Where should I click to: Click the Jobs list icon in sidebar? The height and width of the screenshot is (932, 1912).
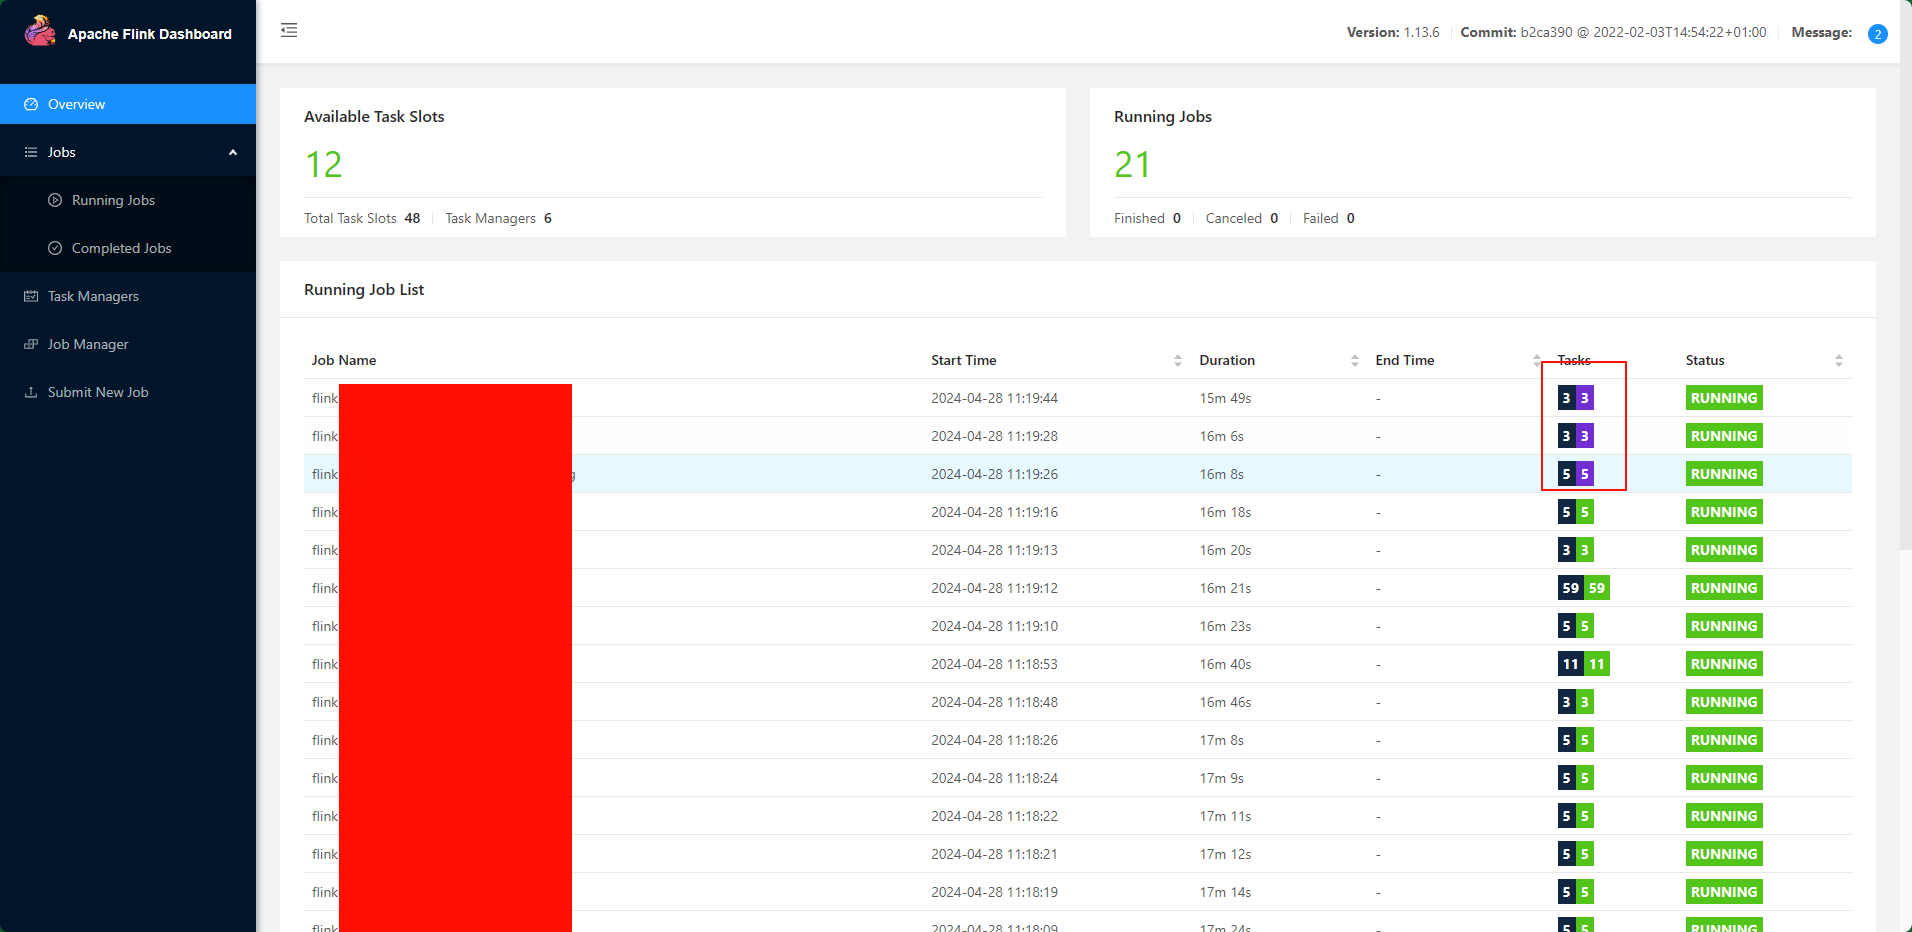pyautogui.click(x=31, y=152)
